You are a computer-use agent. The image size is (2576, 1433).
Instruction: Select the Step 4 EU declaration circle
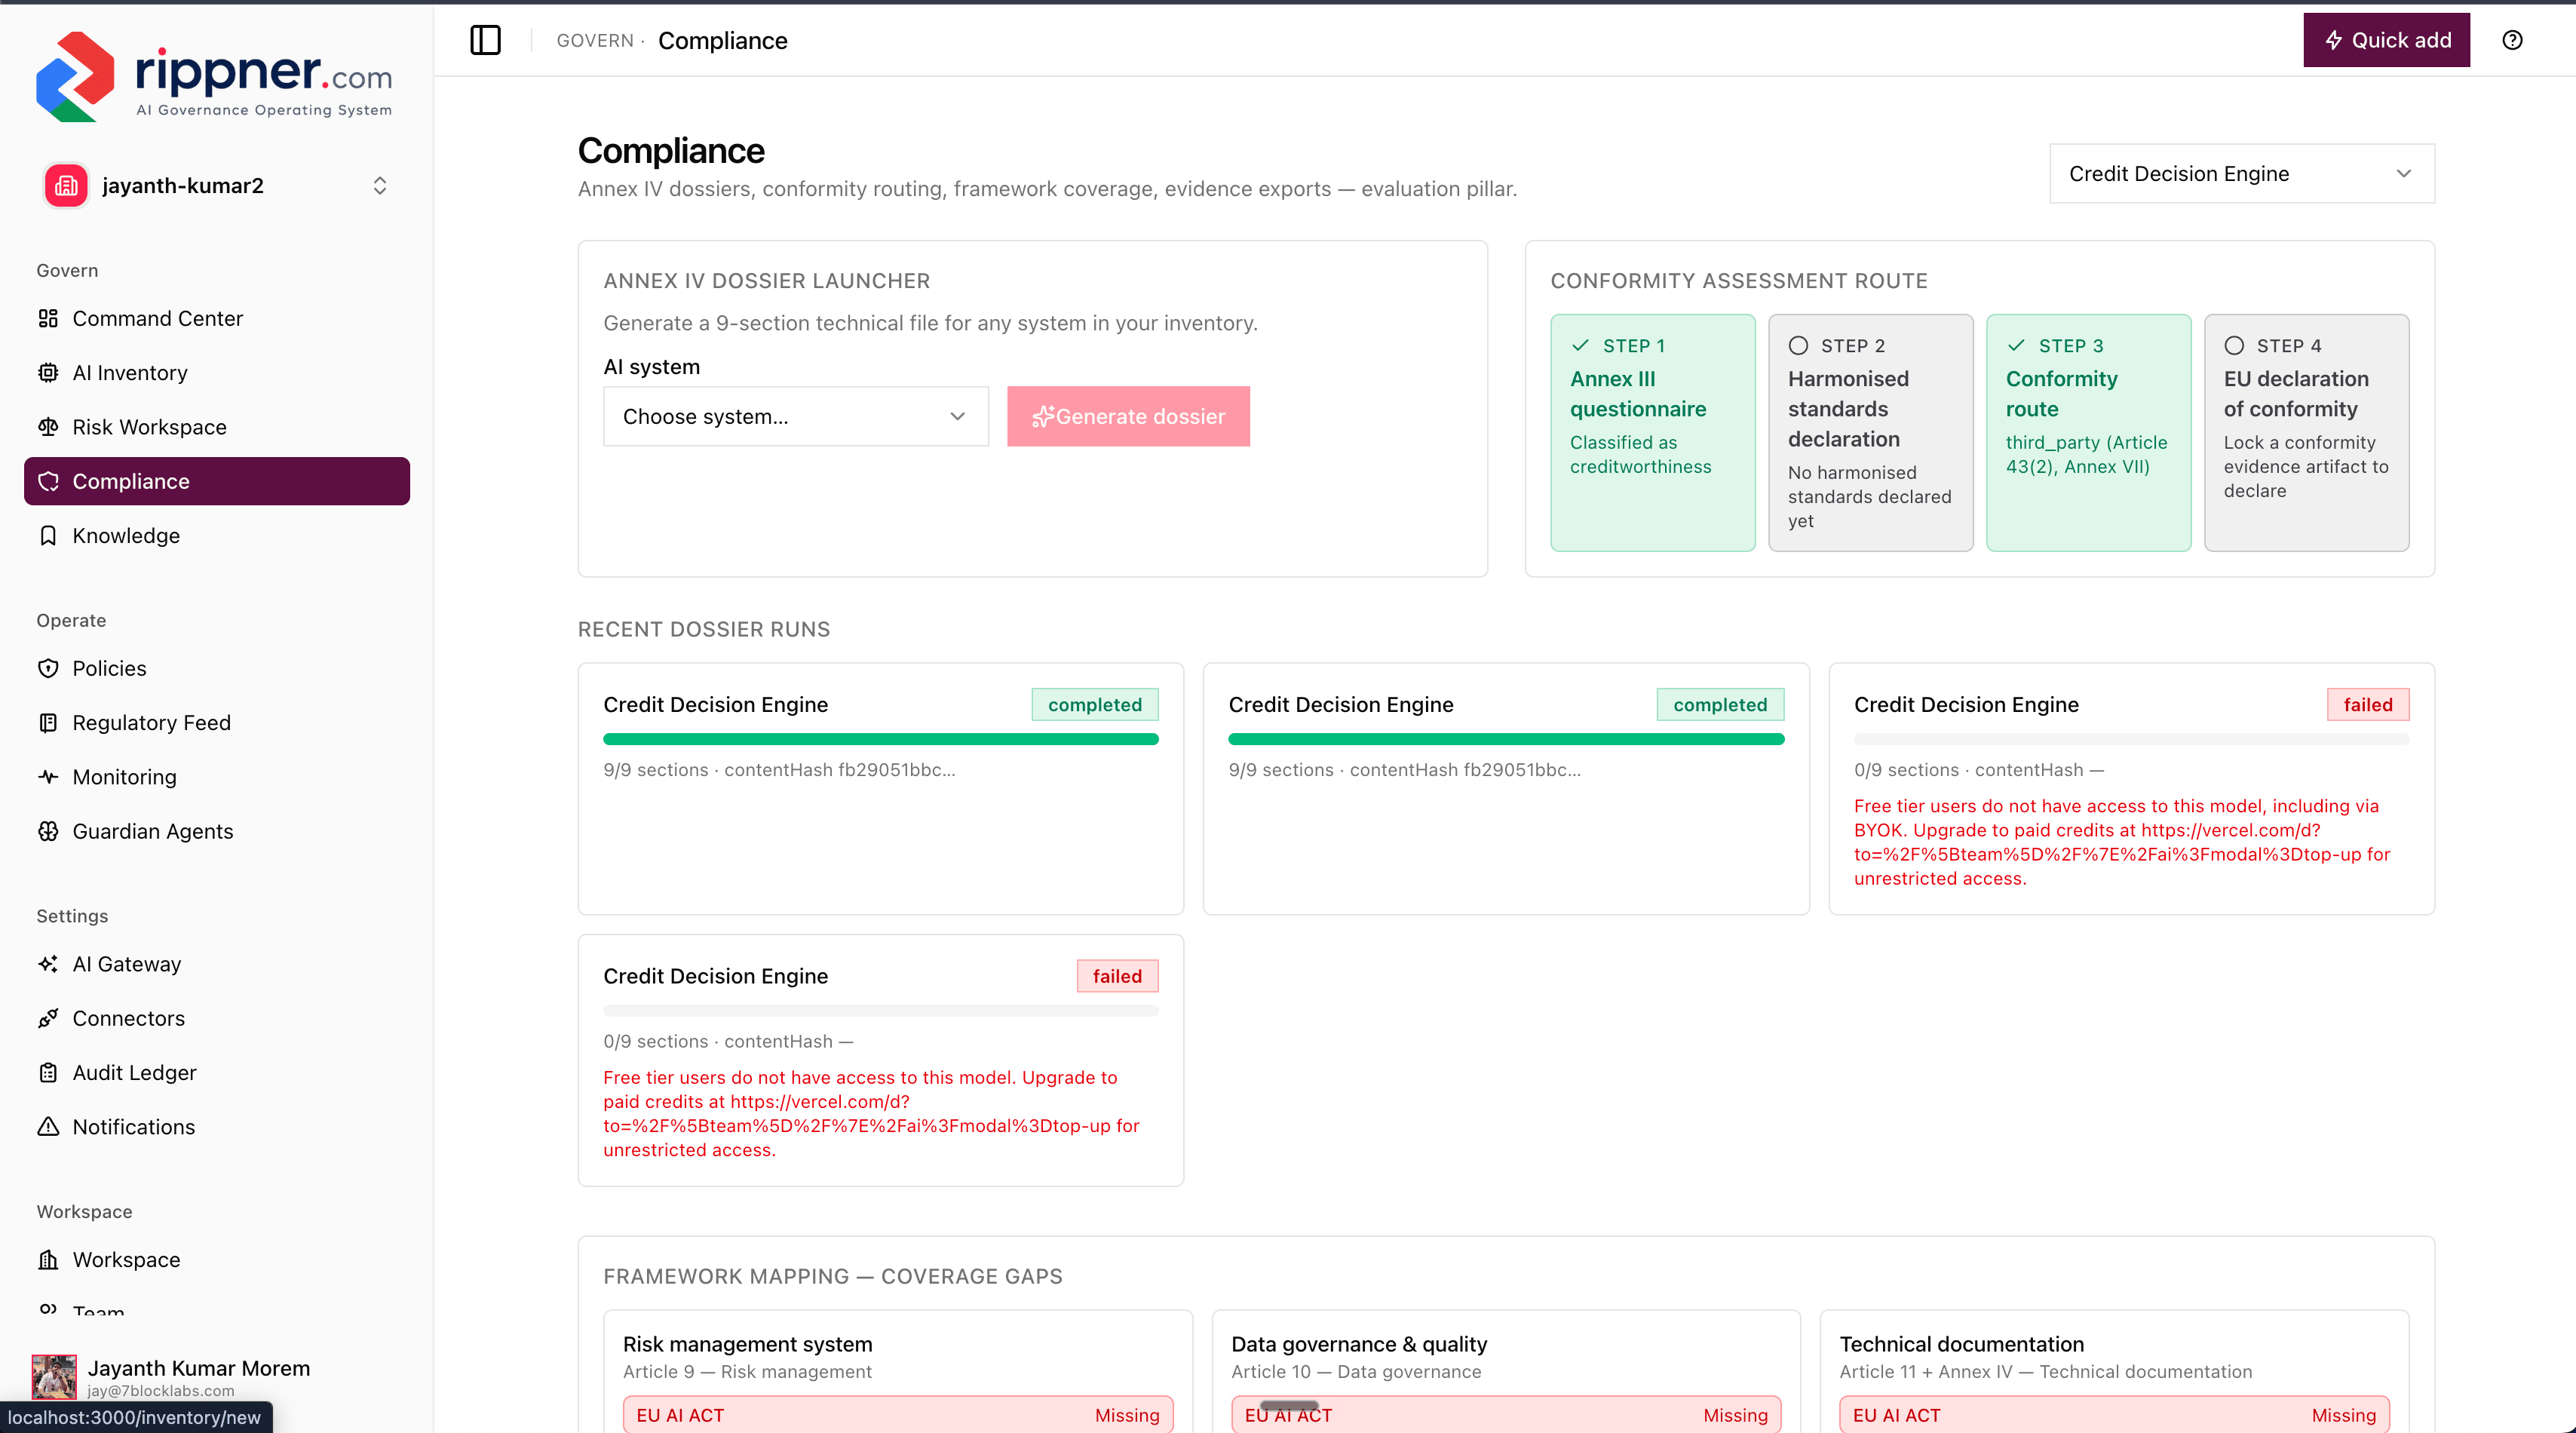click(x=2234, y=345)
